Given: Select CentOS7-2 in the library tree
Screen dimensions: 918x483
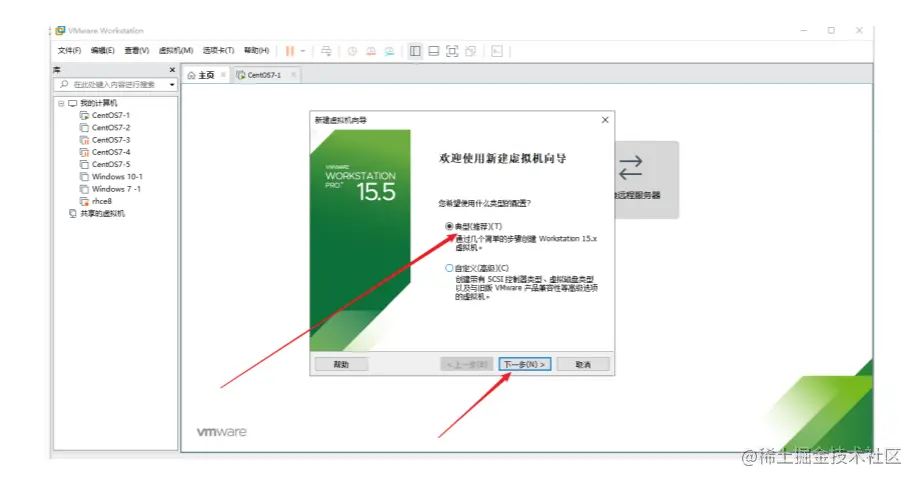Looking at the screenshot, I should 111,128.
